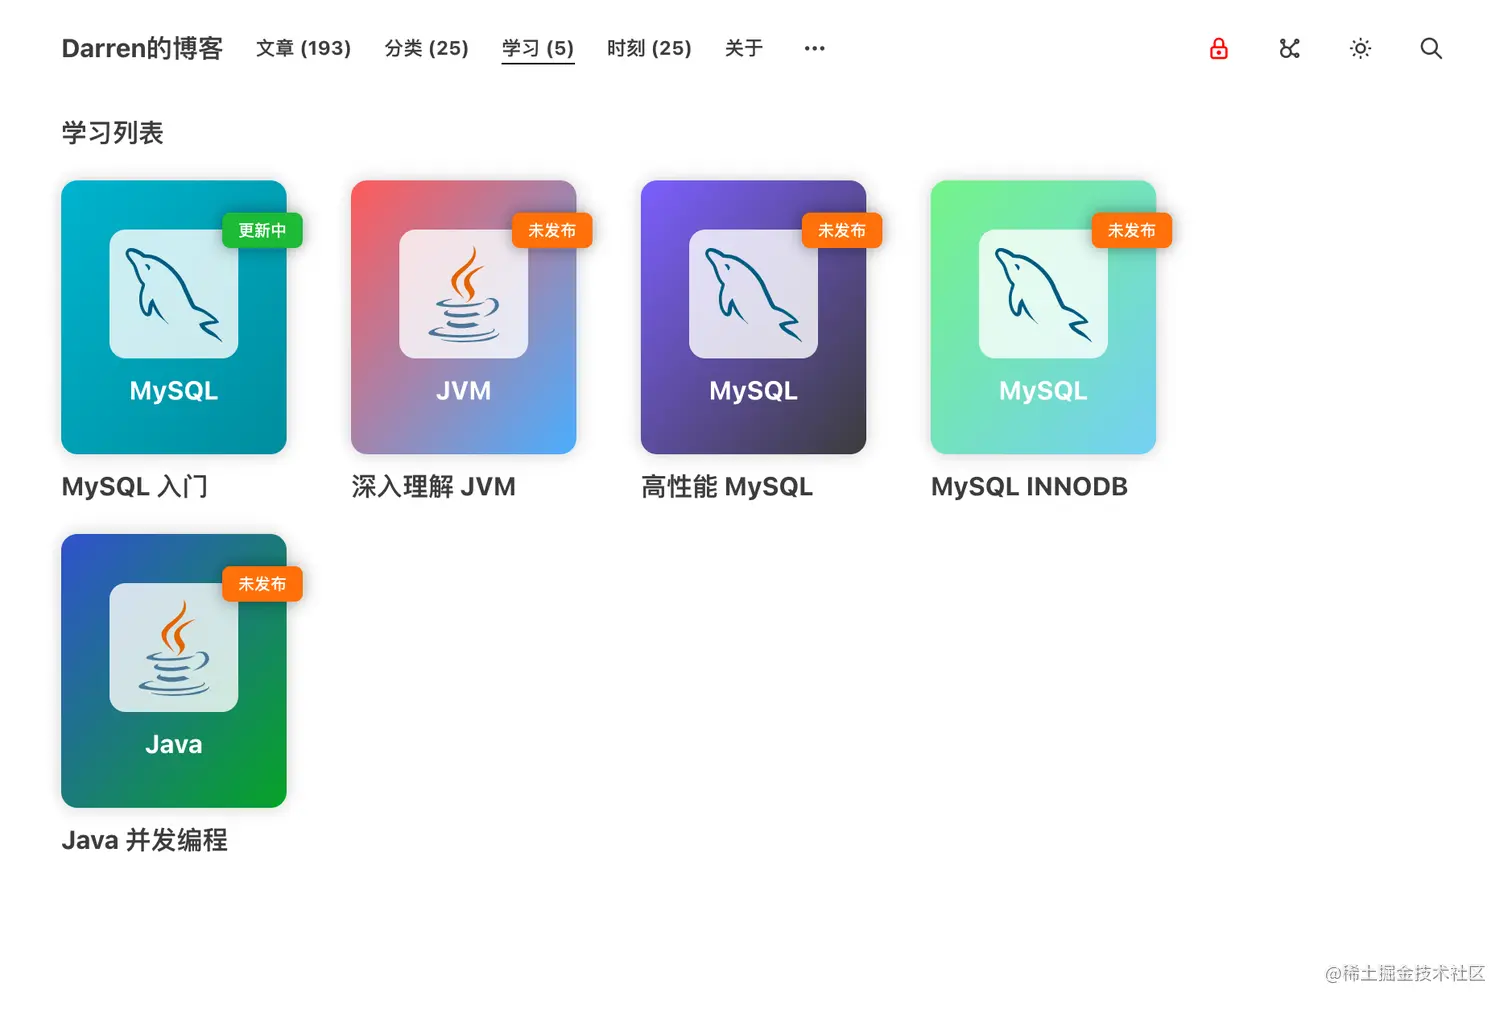1512x1010 pixels.
Task: Open the 高性能 MySQL course title
Action: (x=727, y=487)
